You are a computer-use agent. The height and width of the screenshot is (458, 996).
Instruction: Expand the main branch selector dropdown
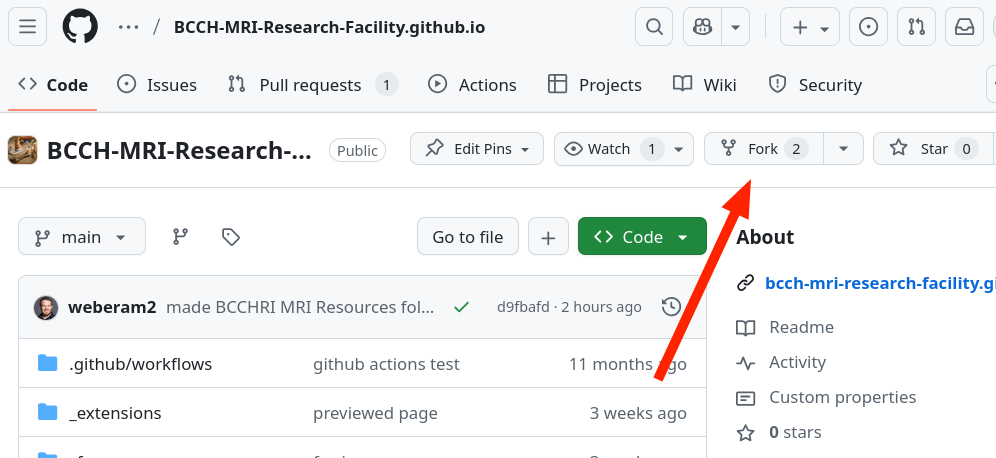point(82,237)
